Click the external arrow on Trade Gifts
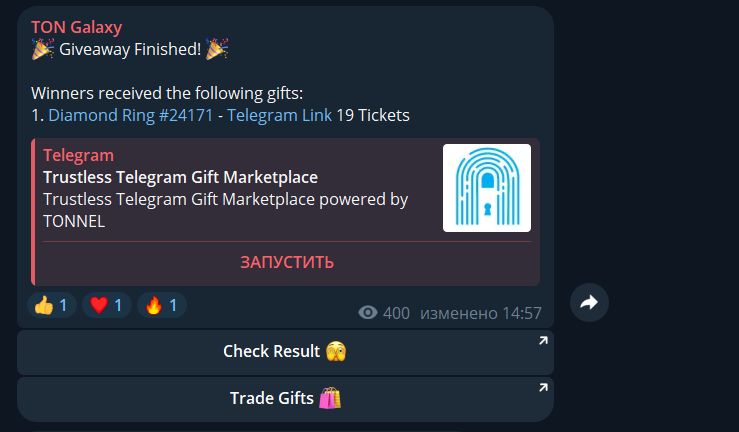The height and width of the screenshot is (432, 739). (543, 388)
